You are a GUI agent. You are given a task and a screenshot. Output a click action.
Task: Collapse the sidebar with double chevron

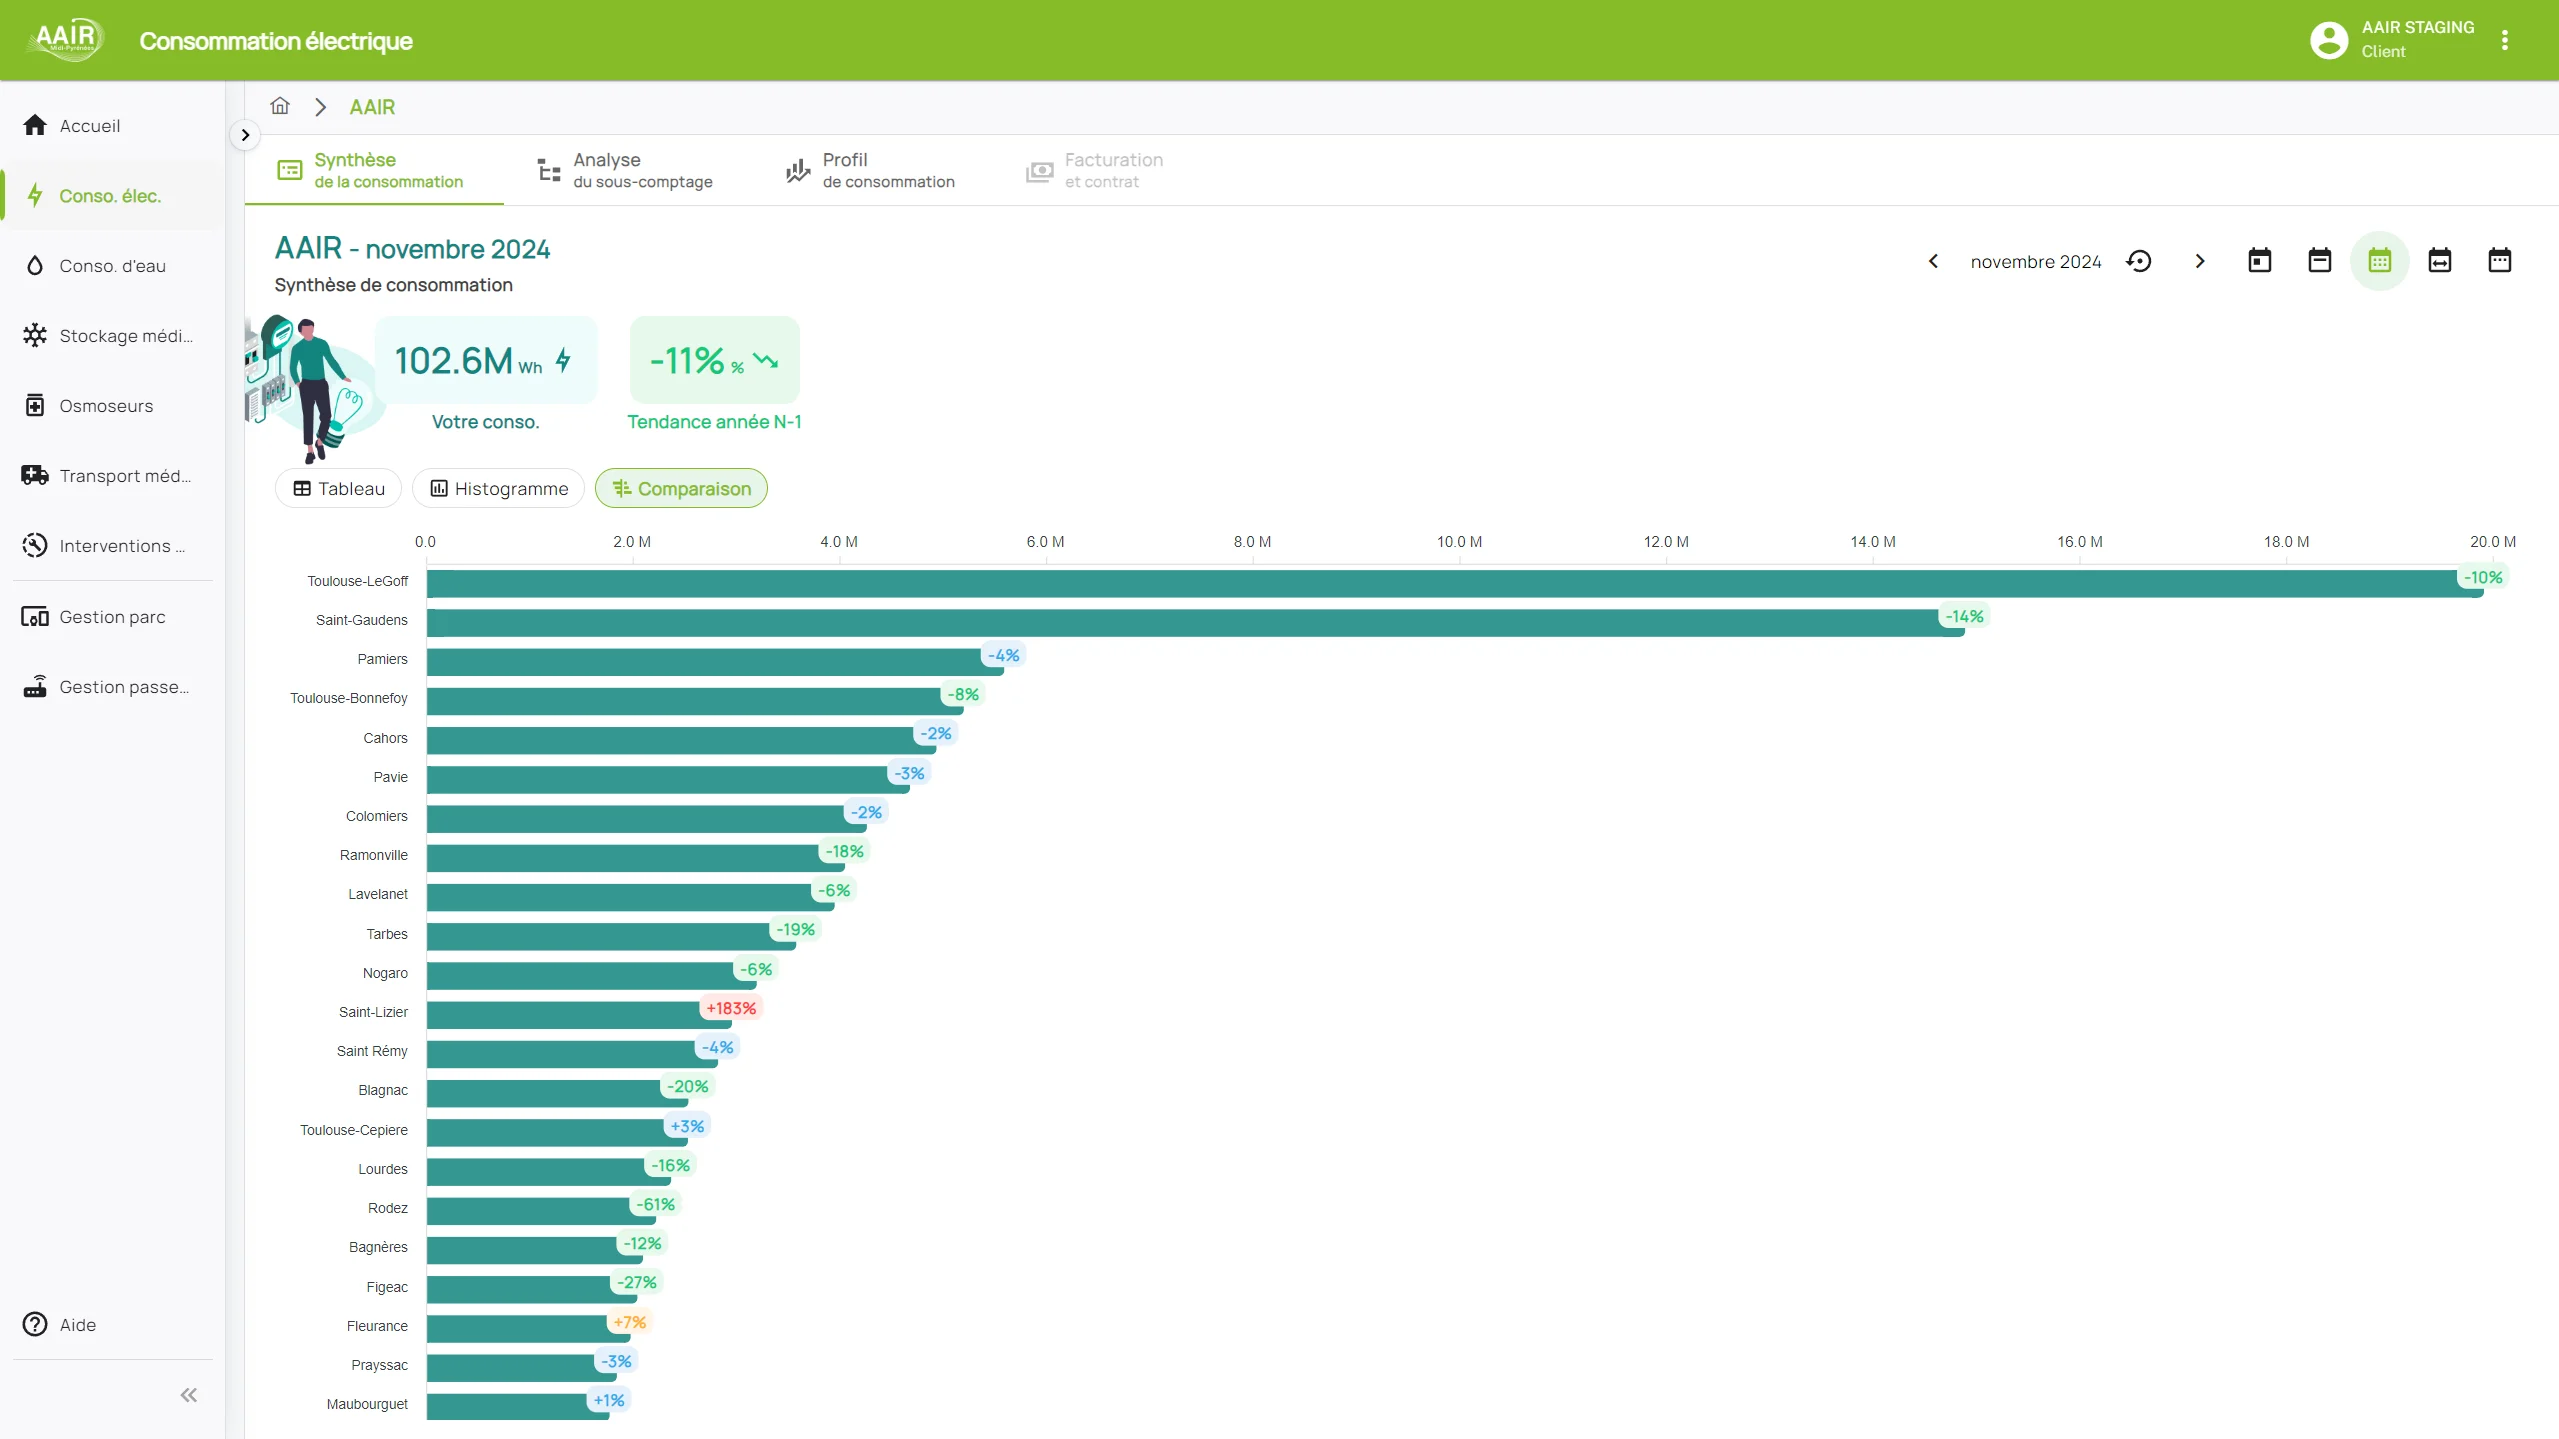[x=188, y=1395]
